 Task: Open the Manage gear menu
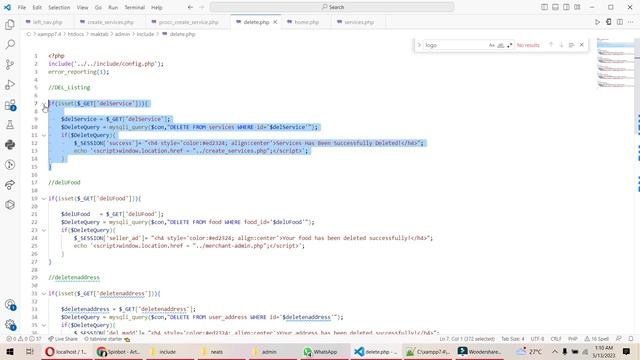(10, 324)
